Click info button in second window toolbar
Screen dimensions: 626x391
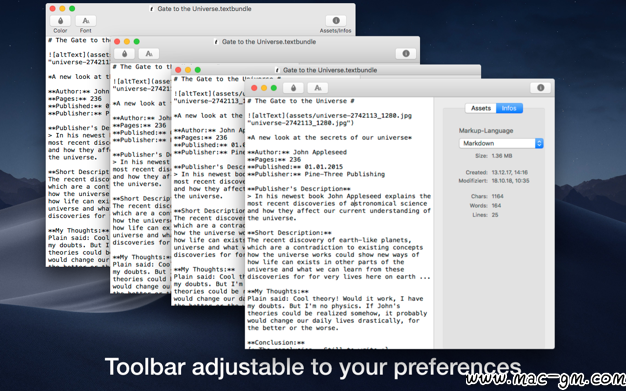click(x=406, y=54)
